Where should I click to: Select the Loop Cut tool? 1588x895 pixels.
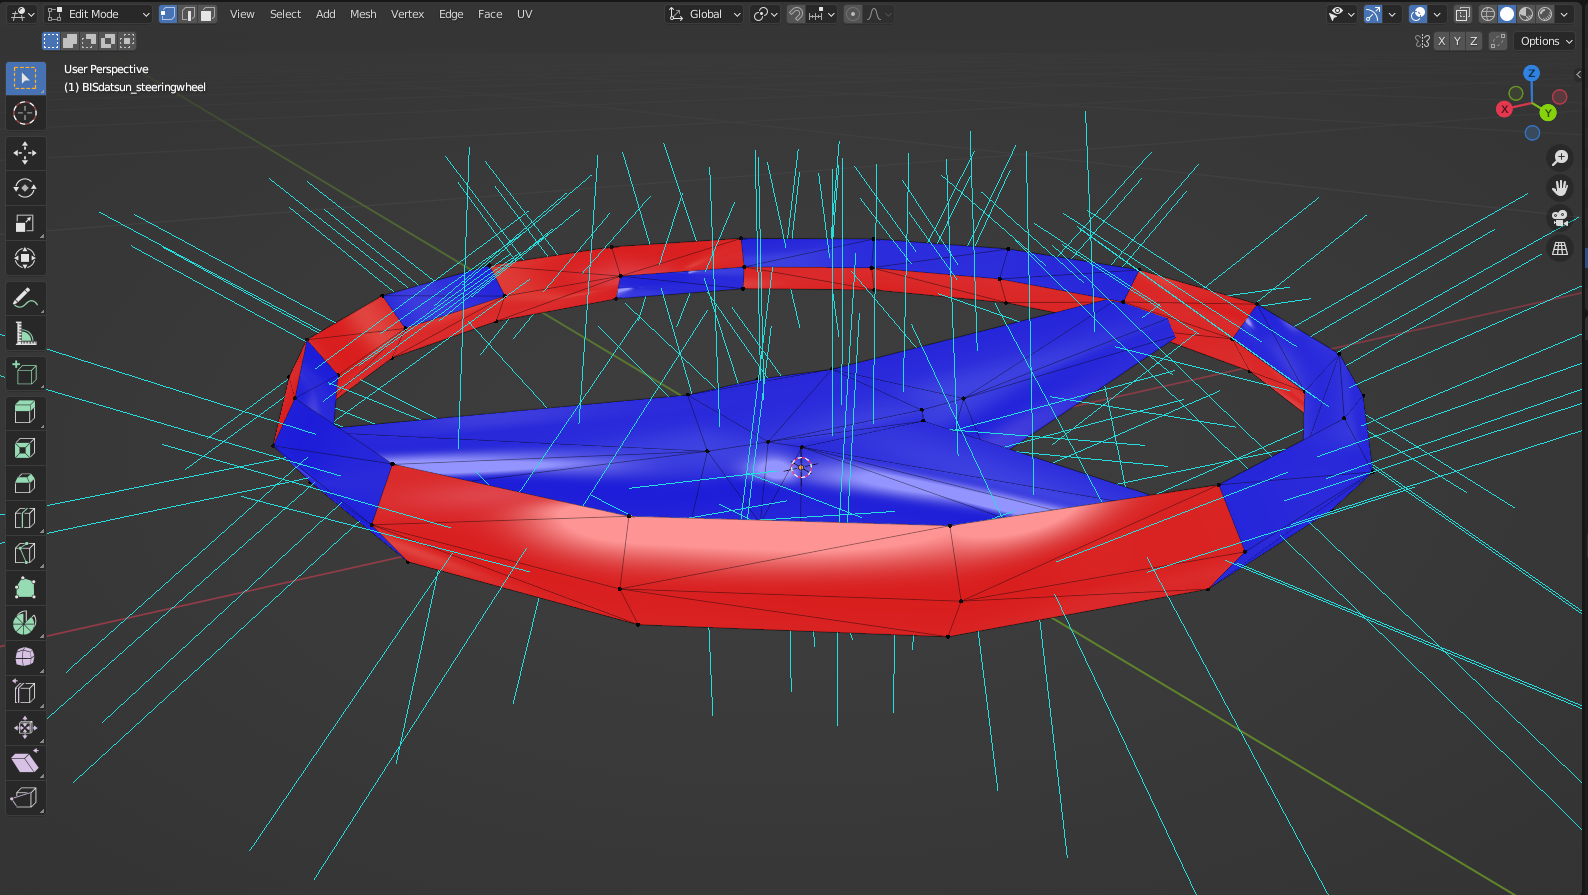[25, 518]
